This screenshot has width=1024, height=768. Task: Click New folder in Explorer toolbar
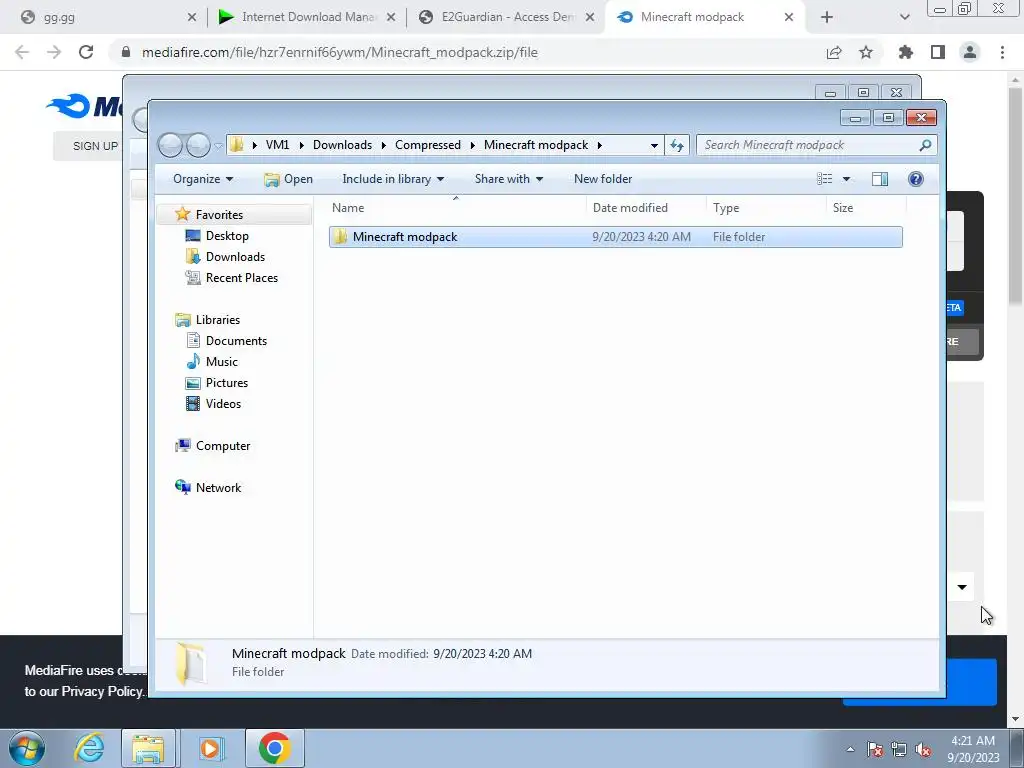click(x=603, y=179)
